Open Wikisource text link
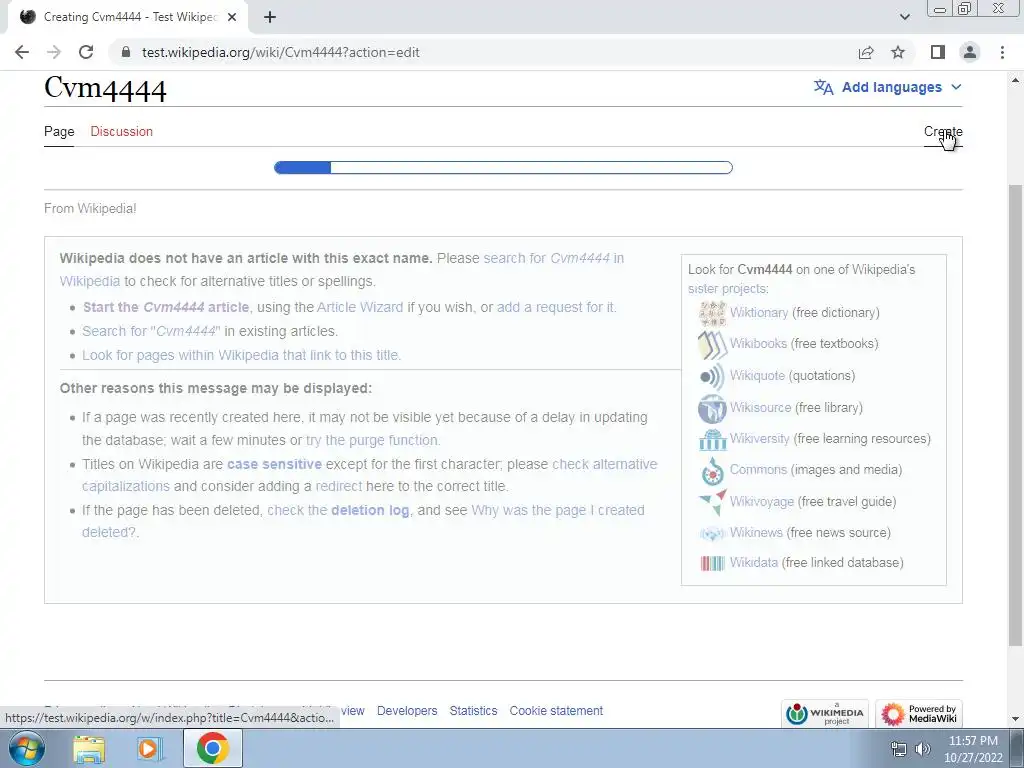 point(760,408)
